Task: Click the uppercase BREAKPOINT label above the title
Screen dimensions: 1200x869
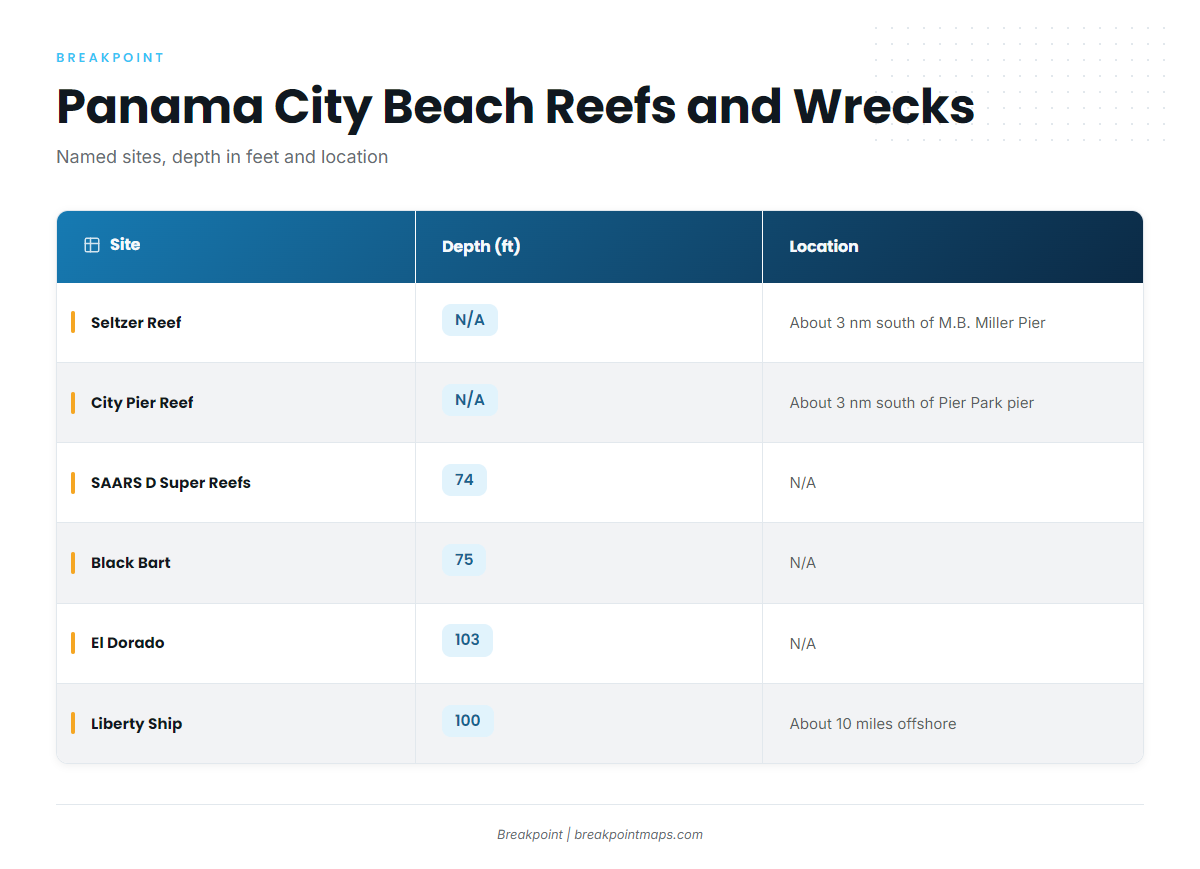Action: pos(110,58)
